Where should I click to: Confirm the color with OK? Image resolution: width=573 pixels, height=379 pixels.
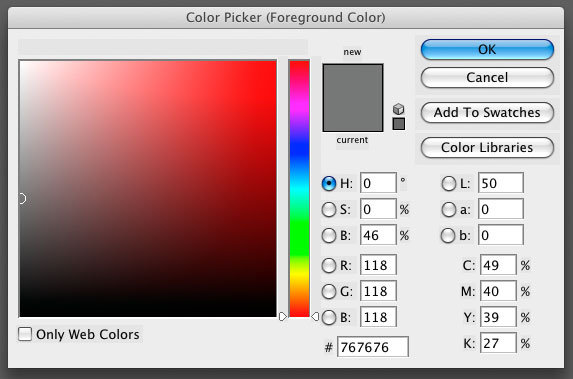[487, 49]
